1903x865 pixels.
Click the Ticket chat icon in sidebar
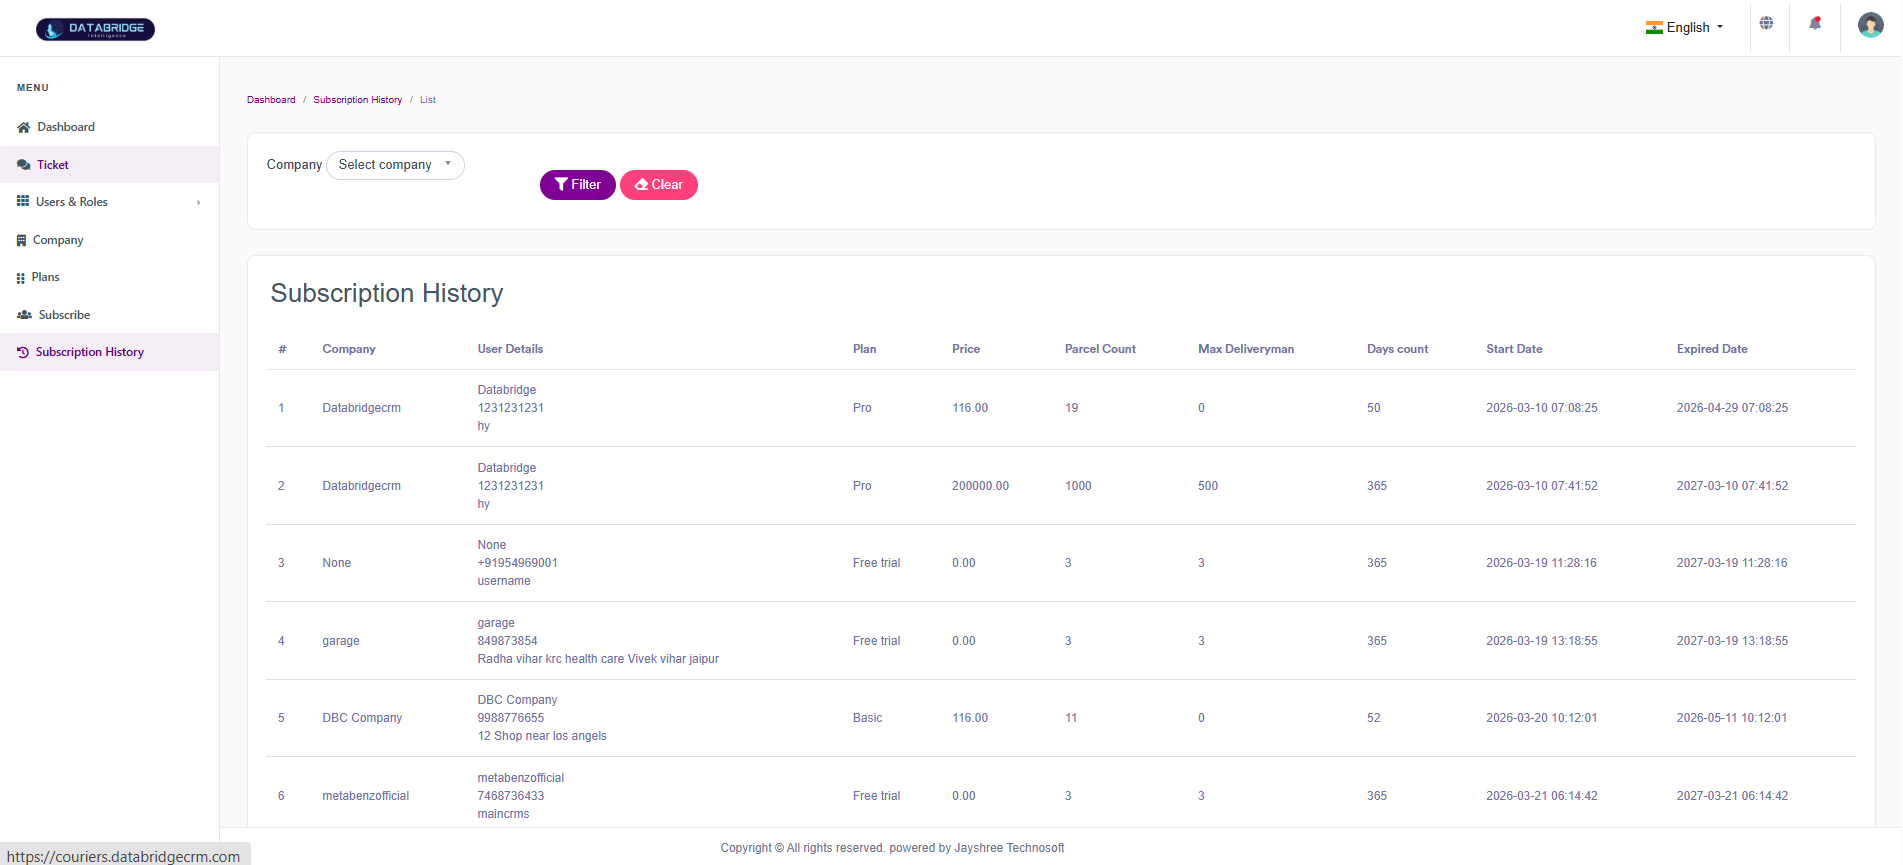point(24,165)
